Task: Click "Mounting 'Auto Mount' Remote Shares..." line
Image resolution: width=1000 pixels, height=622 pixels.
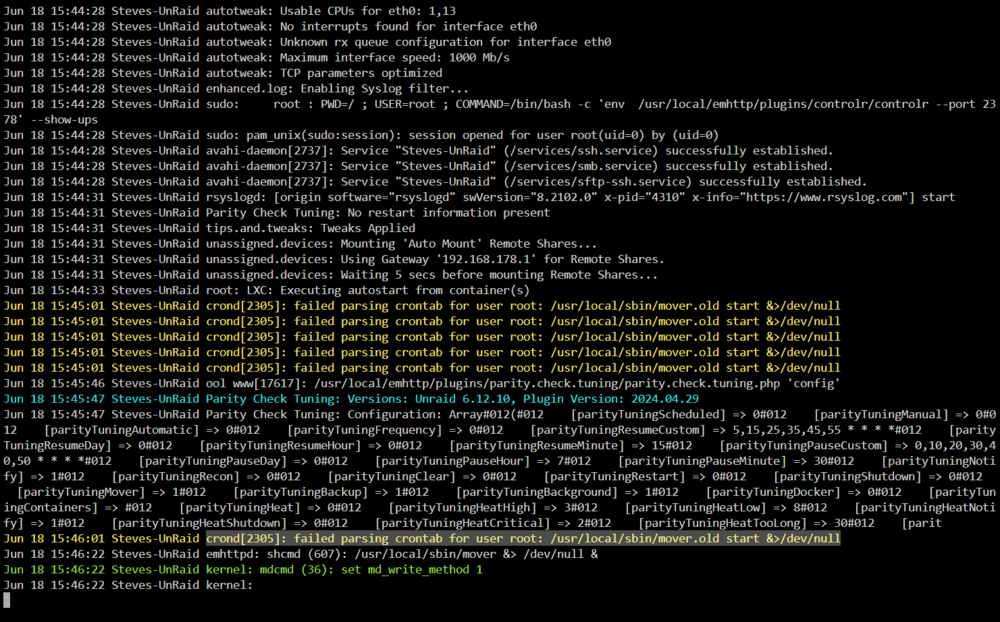Action: click(x=469, y=244)
